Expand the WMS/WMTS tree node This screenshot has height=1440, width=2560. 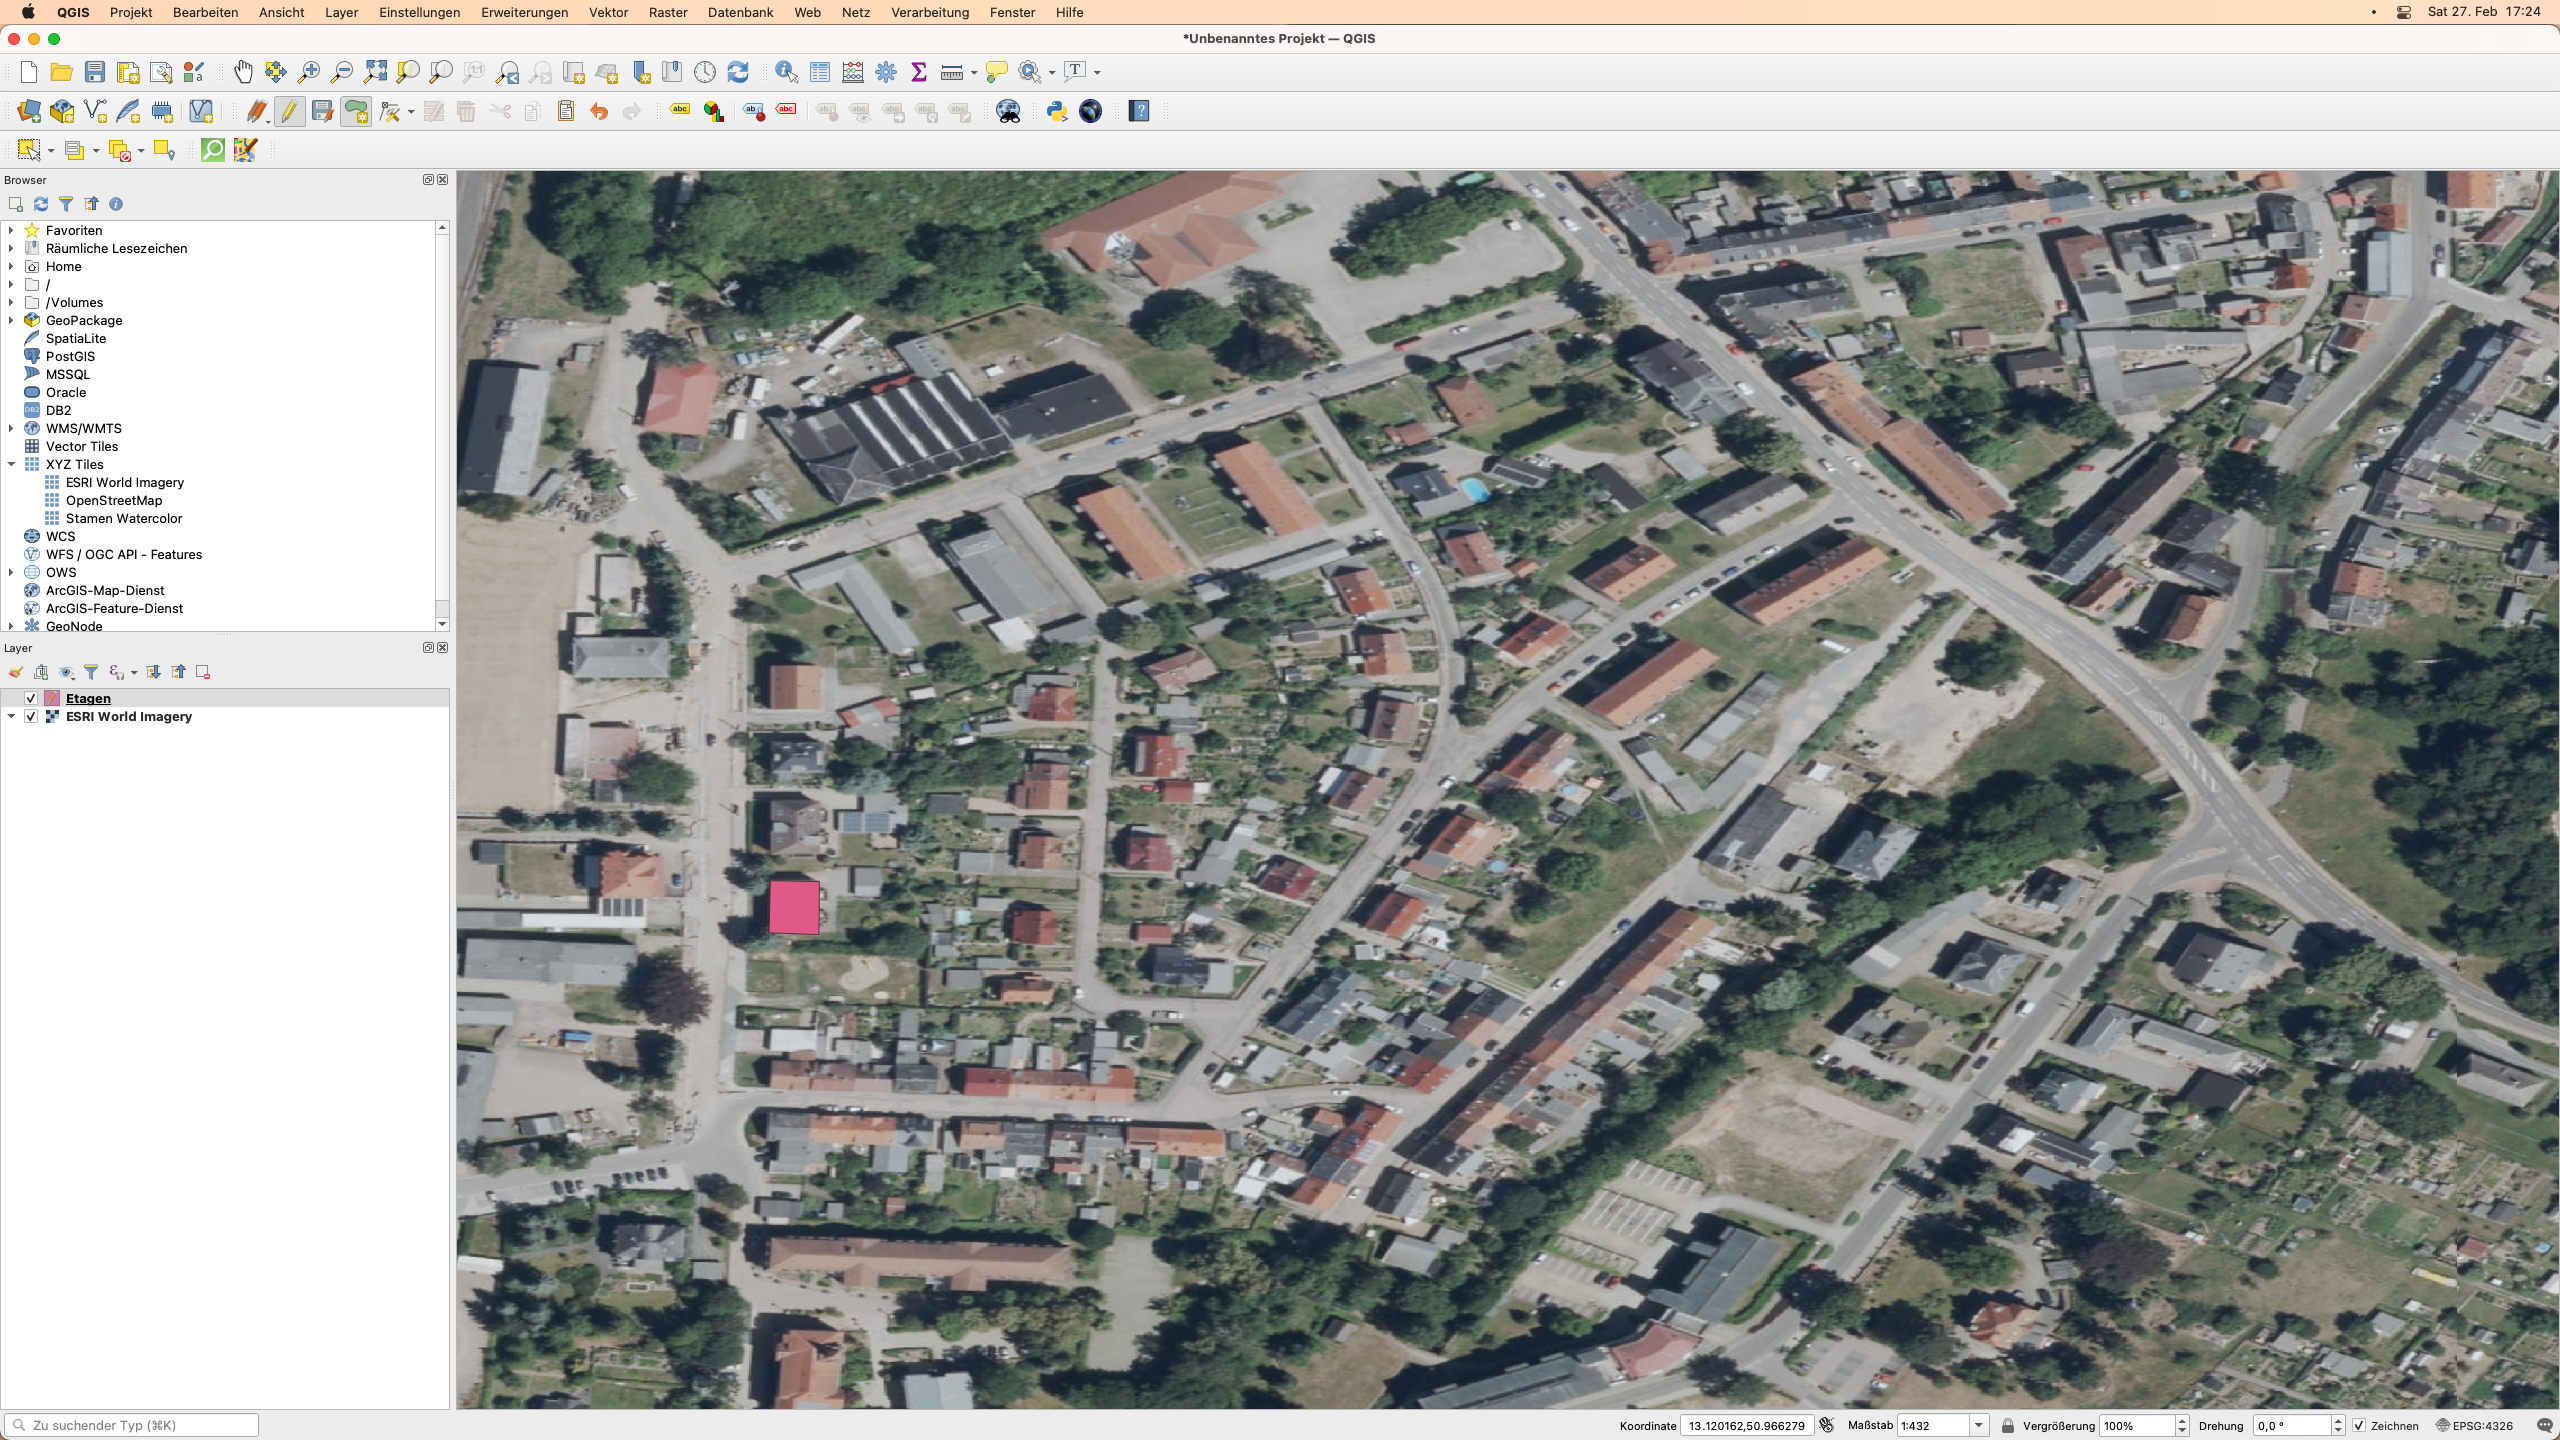pos(11,428)
